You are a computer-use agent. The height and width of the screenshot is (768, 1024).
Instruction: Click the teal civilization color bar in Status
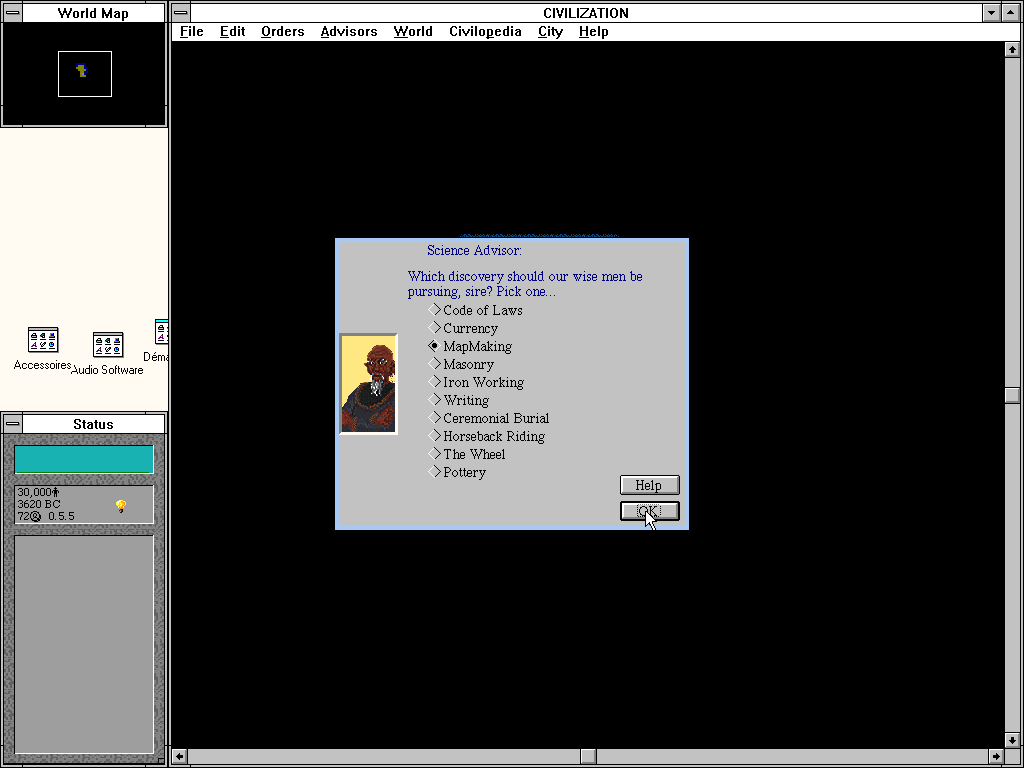(x=84, y=459)
